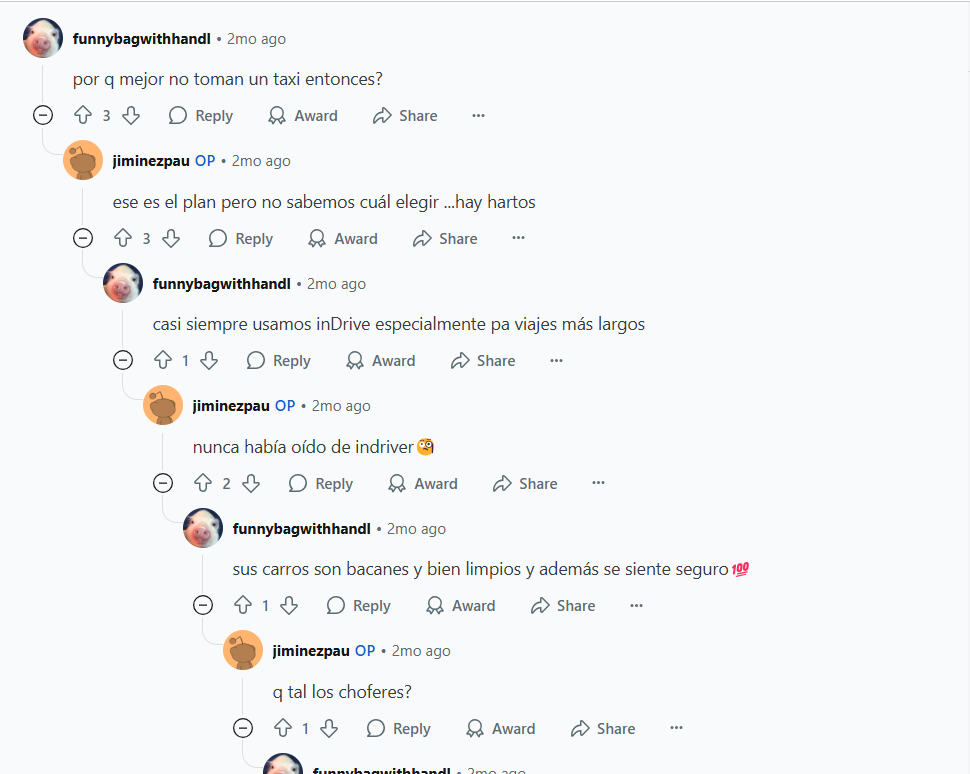This screenshot has height=774, width=970.
Task: Downvote the "ese es el plan" comment
Action: point(171,239)
